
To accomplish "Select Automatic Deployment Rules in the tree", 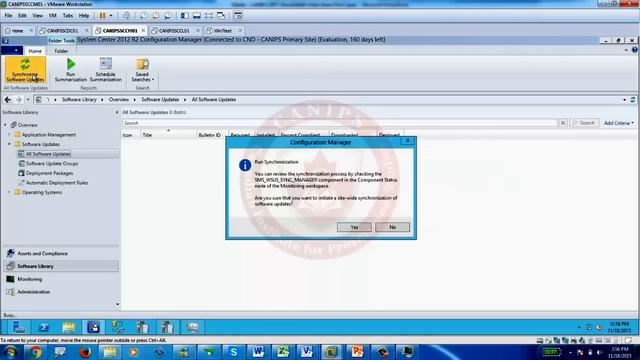I will tap(57, 183).
